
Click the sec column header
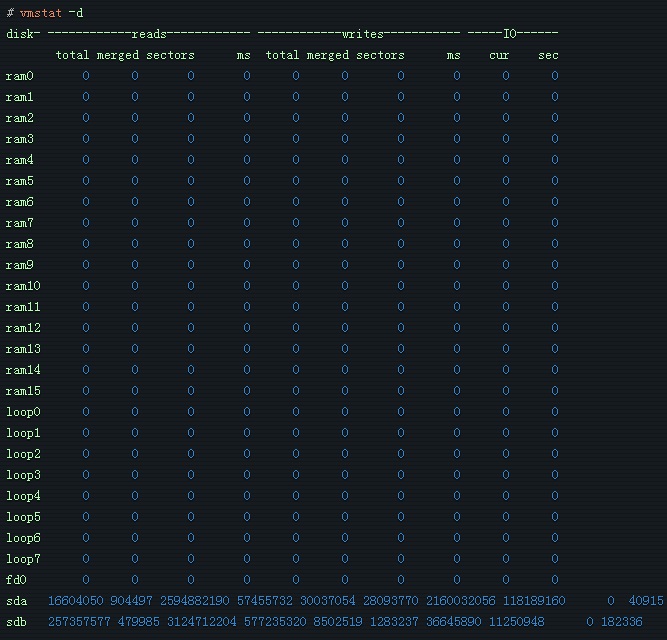(x=548, y=55)
